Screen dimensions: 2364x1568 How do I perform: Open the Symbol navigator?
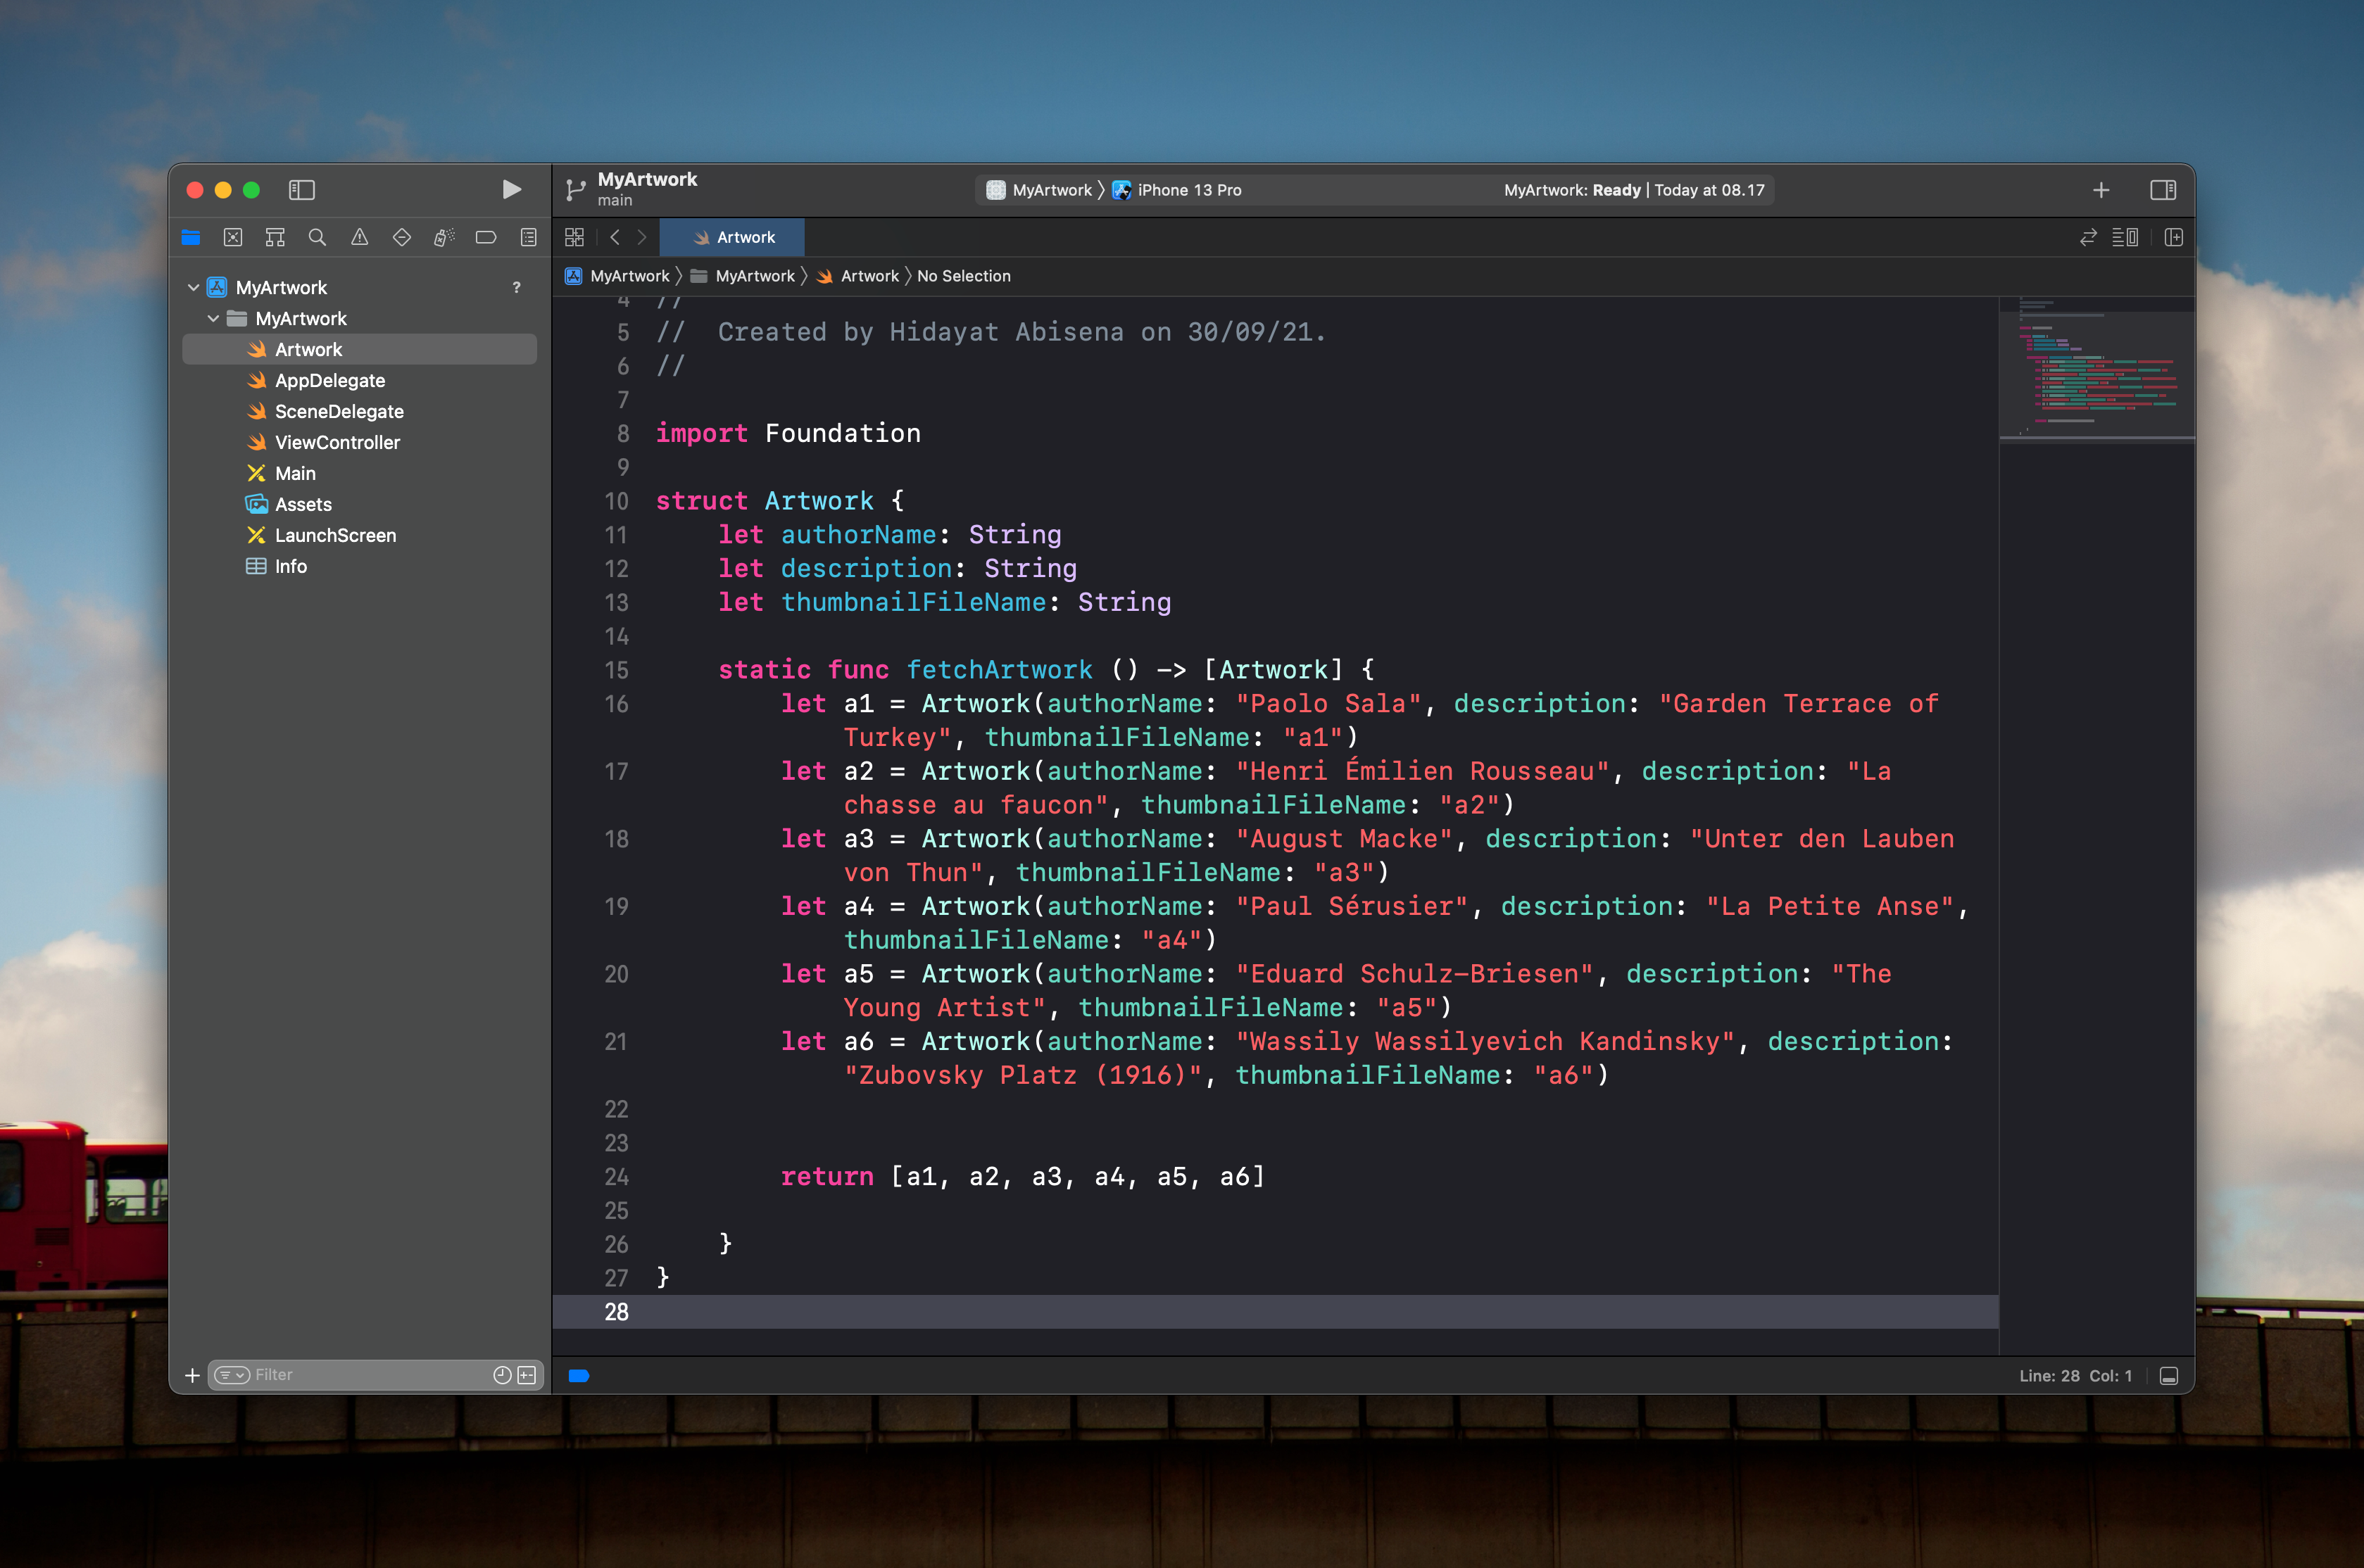[275, 237]
